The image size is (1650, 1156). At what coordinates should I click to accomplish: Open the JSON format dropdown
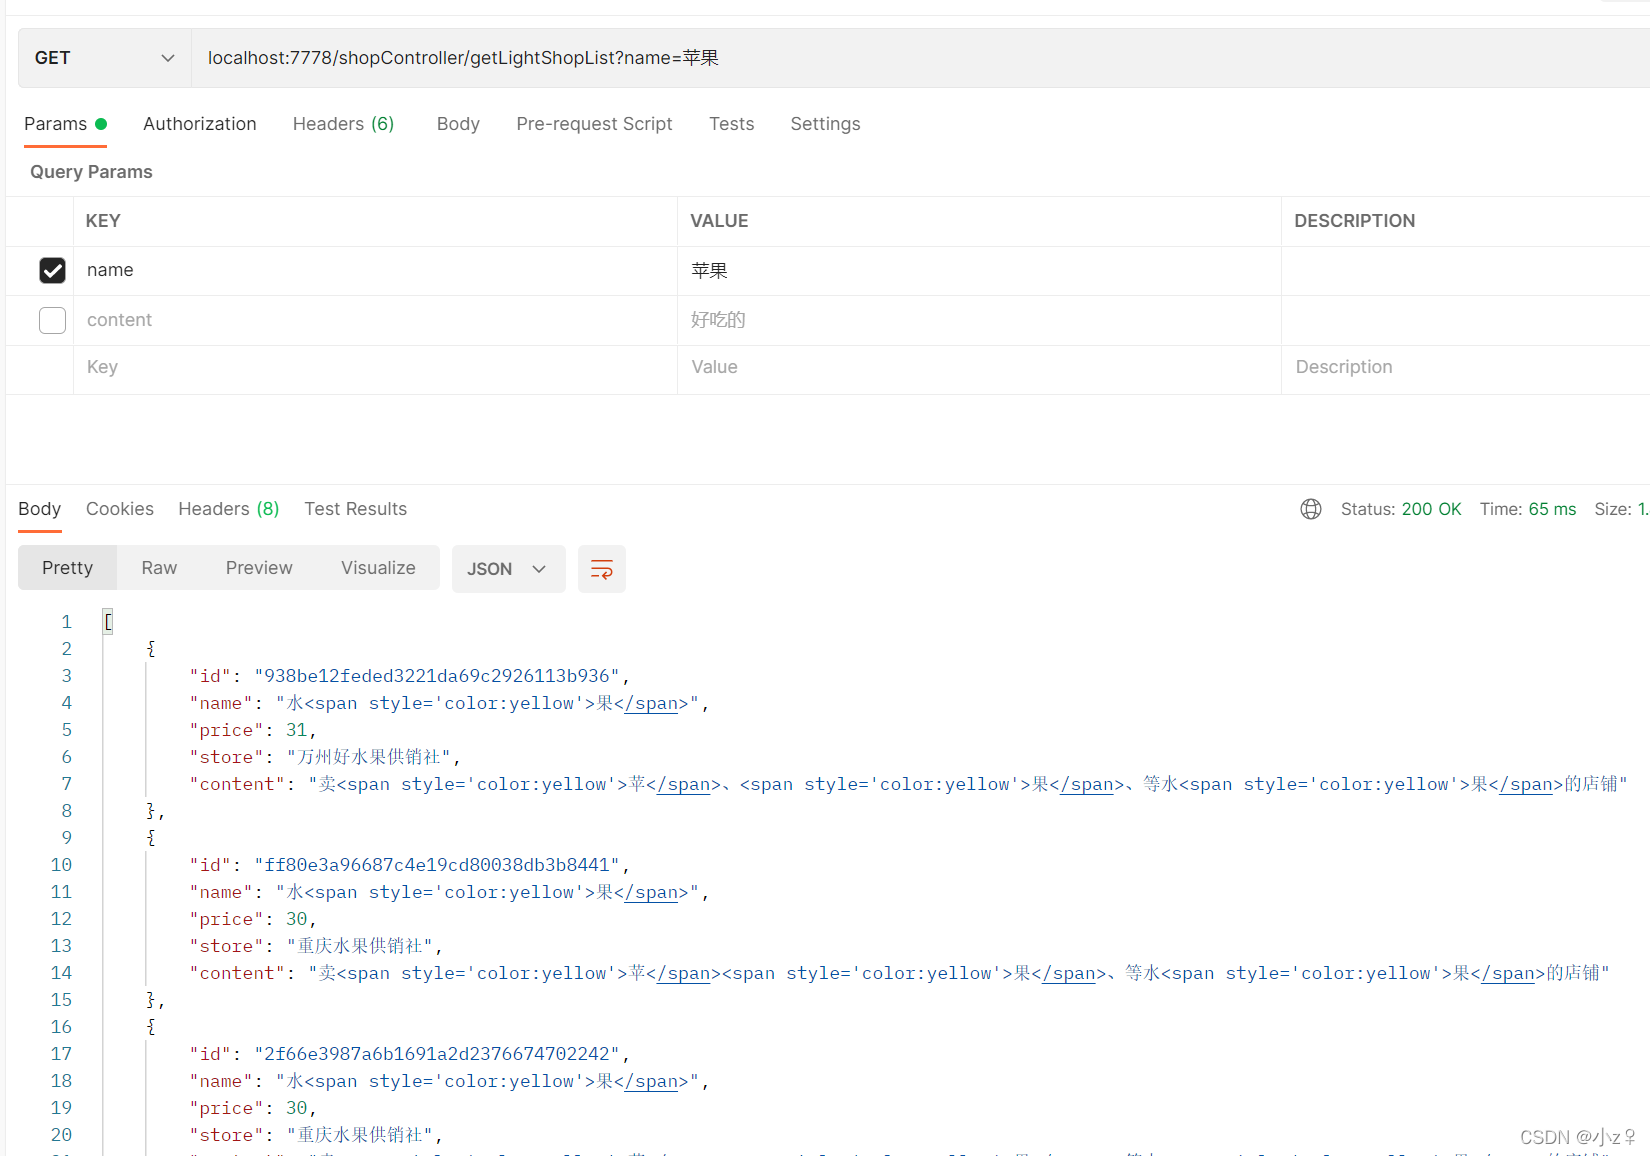[508, 569]
